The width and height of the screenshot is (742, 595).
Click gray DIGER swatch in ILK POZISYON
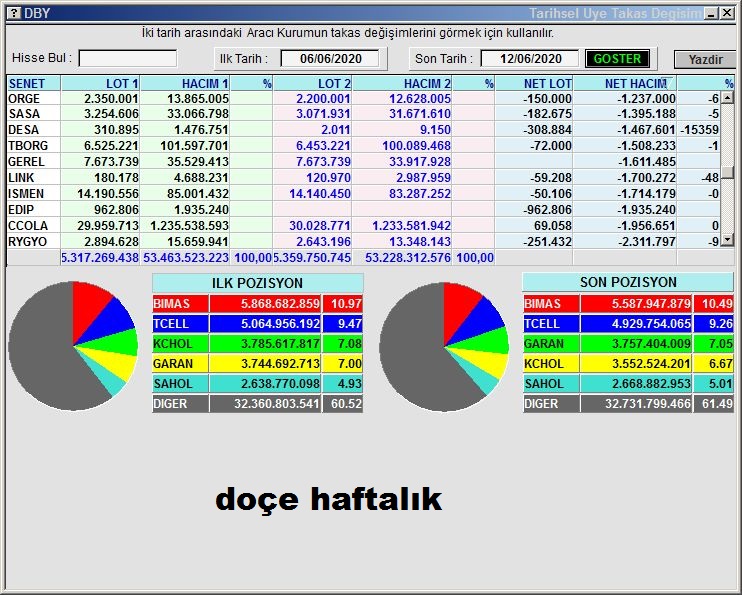click(x=180, y=404)
